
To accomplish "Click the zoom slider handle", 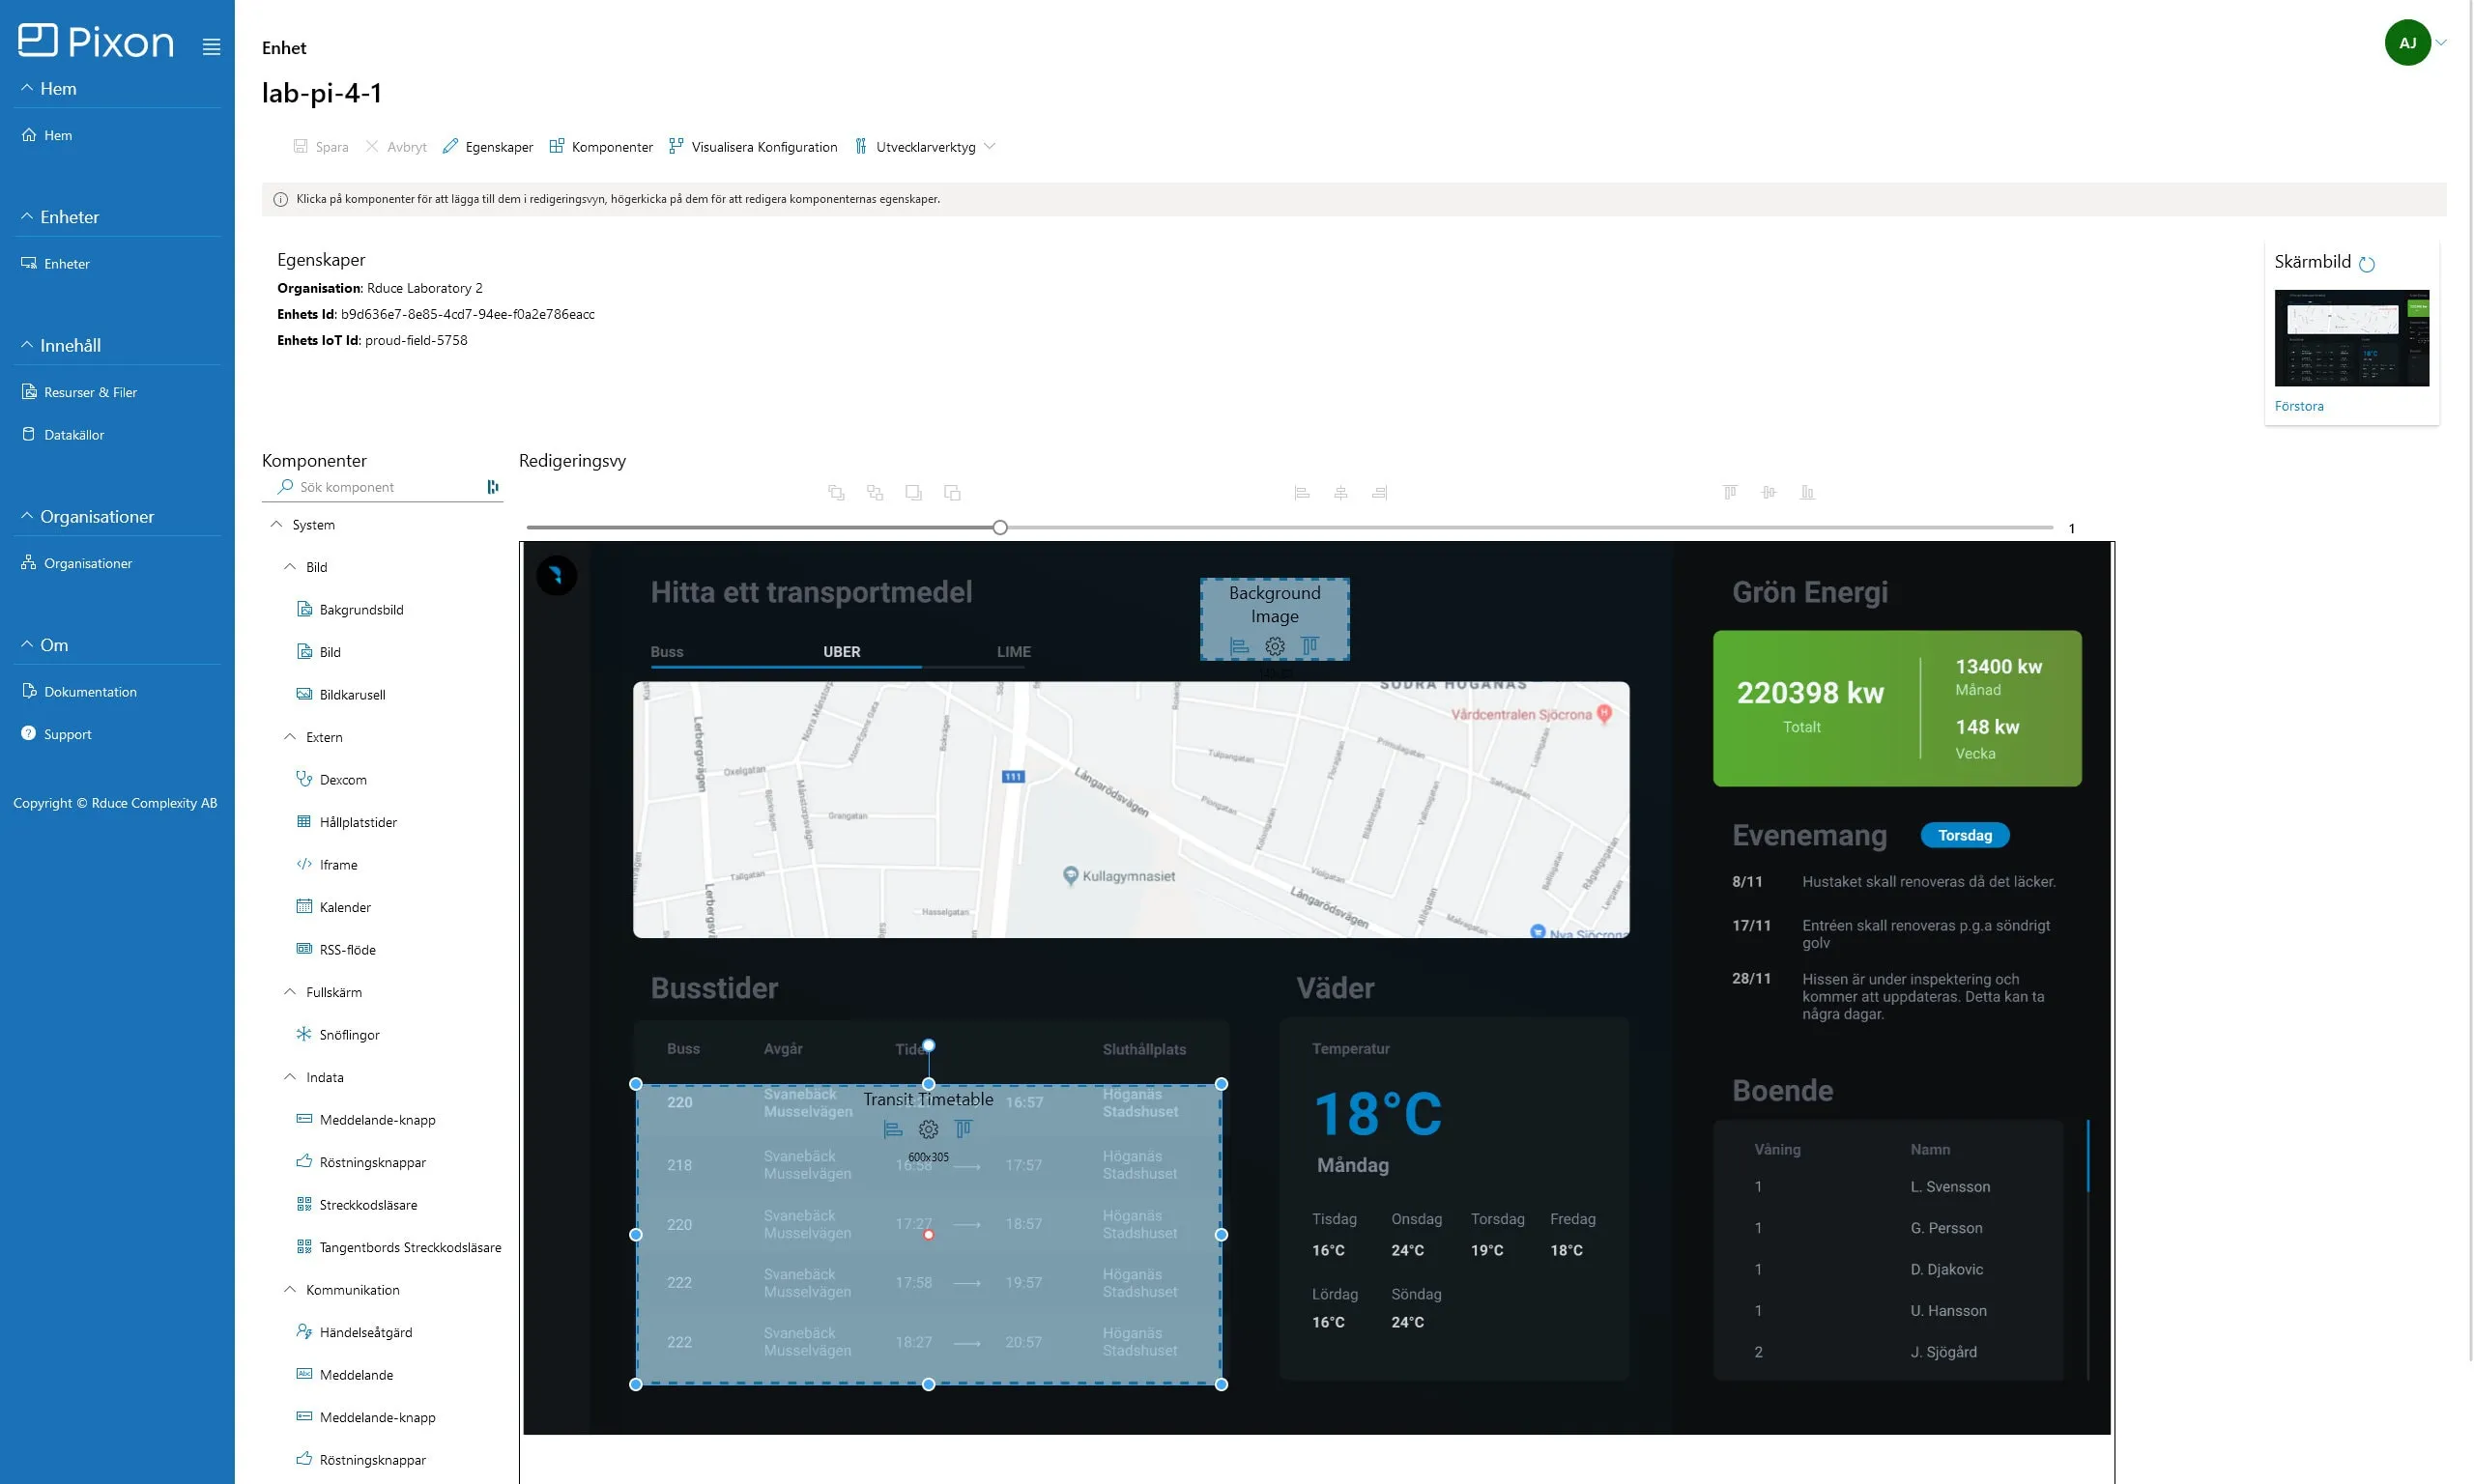I will click(x=999, y=528).
